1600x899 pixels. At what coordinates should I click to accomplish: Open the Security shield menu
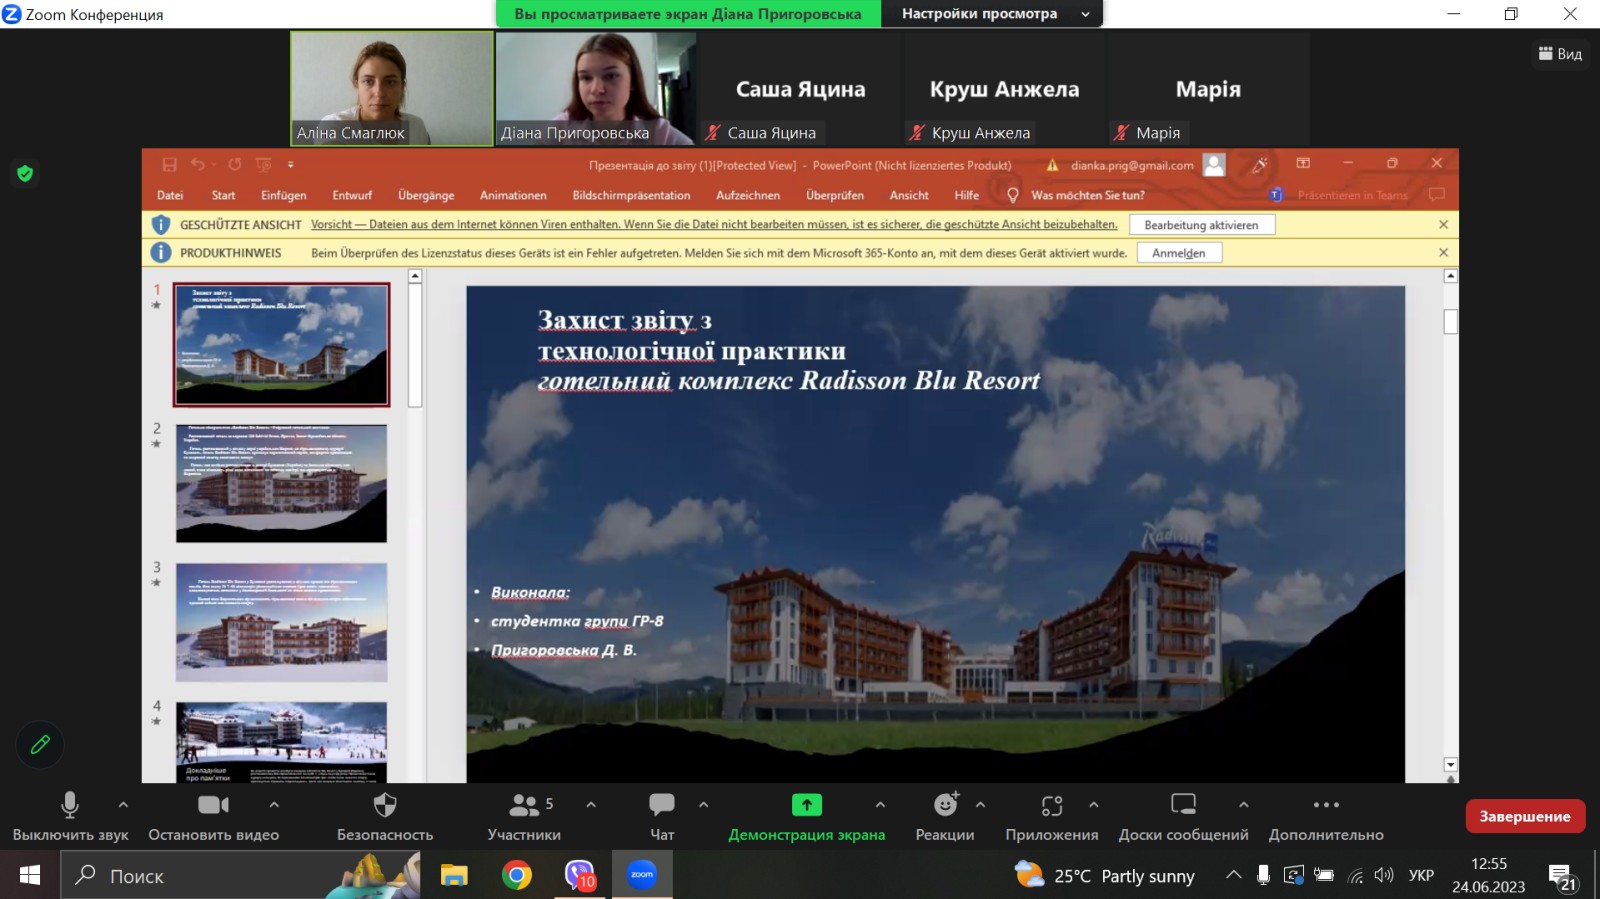(x=385, y=816)
